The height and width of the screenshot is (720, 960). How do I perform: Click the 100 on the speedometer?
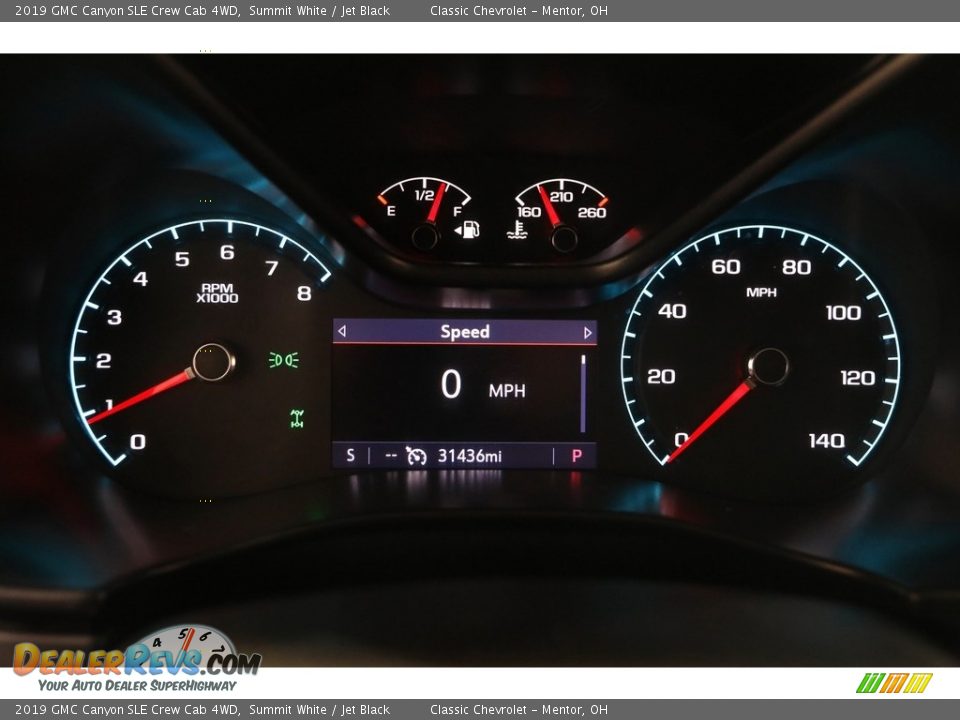pos(843,313)
